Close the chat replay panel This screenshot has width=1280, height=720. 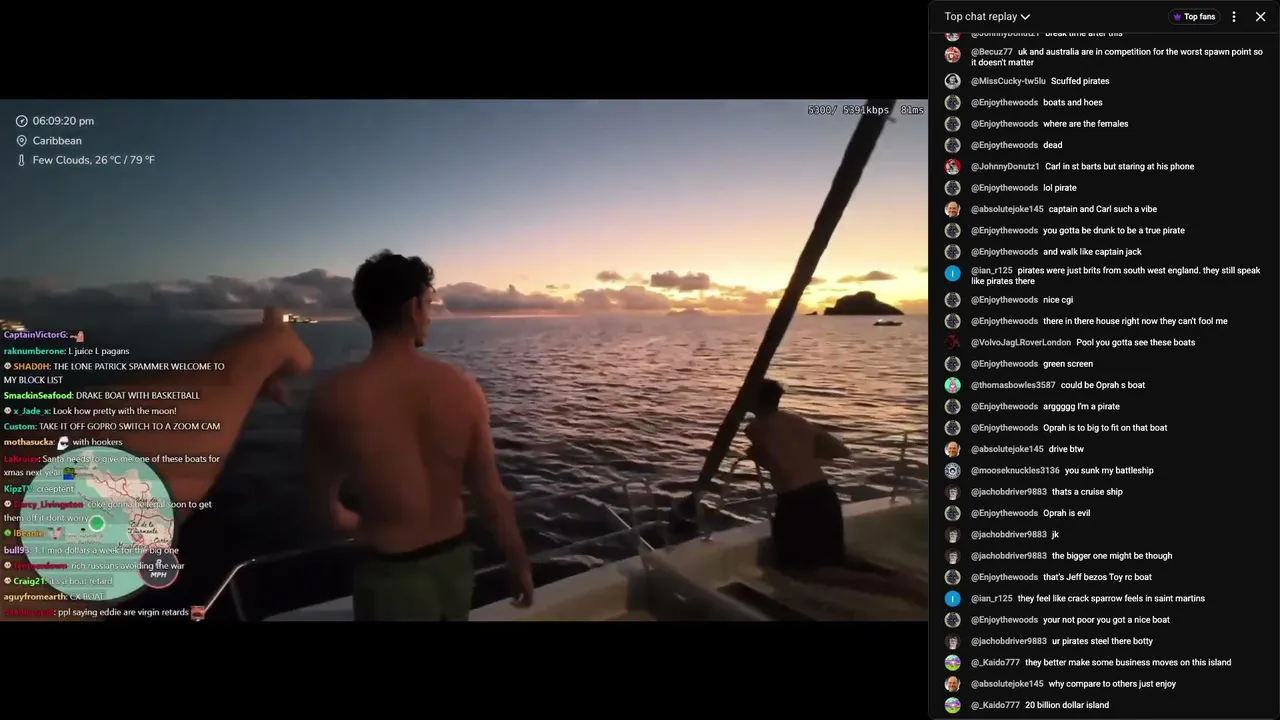coord(1261,16)
